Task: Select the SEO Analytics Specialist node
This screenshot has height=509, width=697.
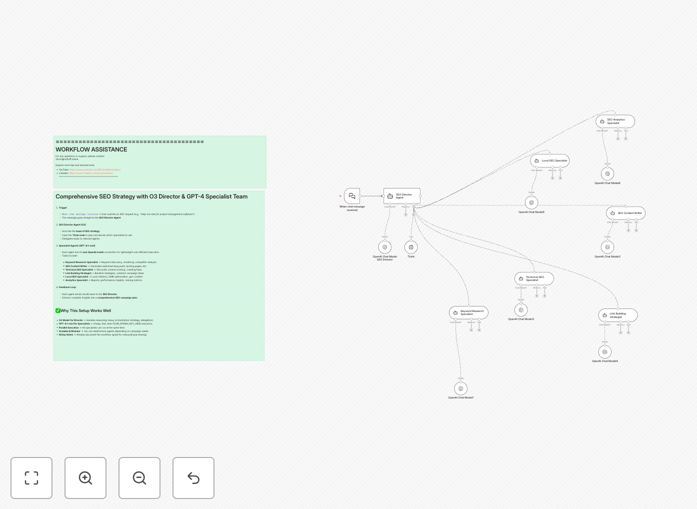Action: tap(615, 121)
